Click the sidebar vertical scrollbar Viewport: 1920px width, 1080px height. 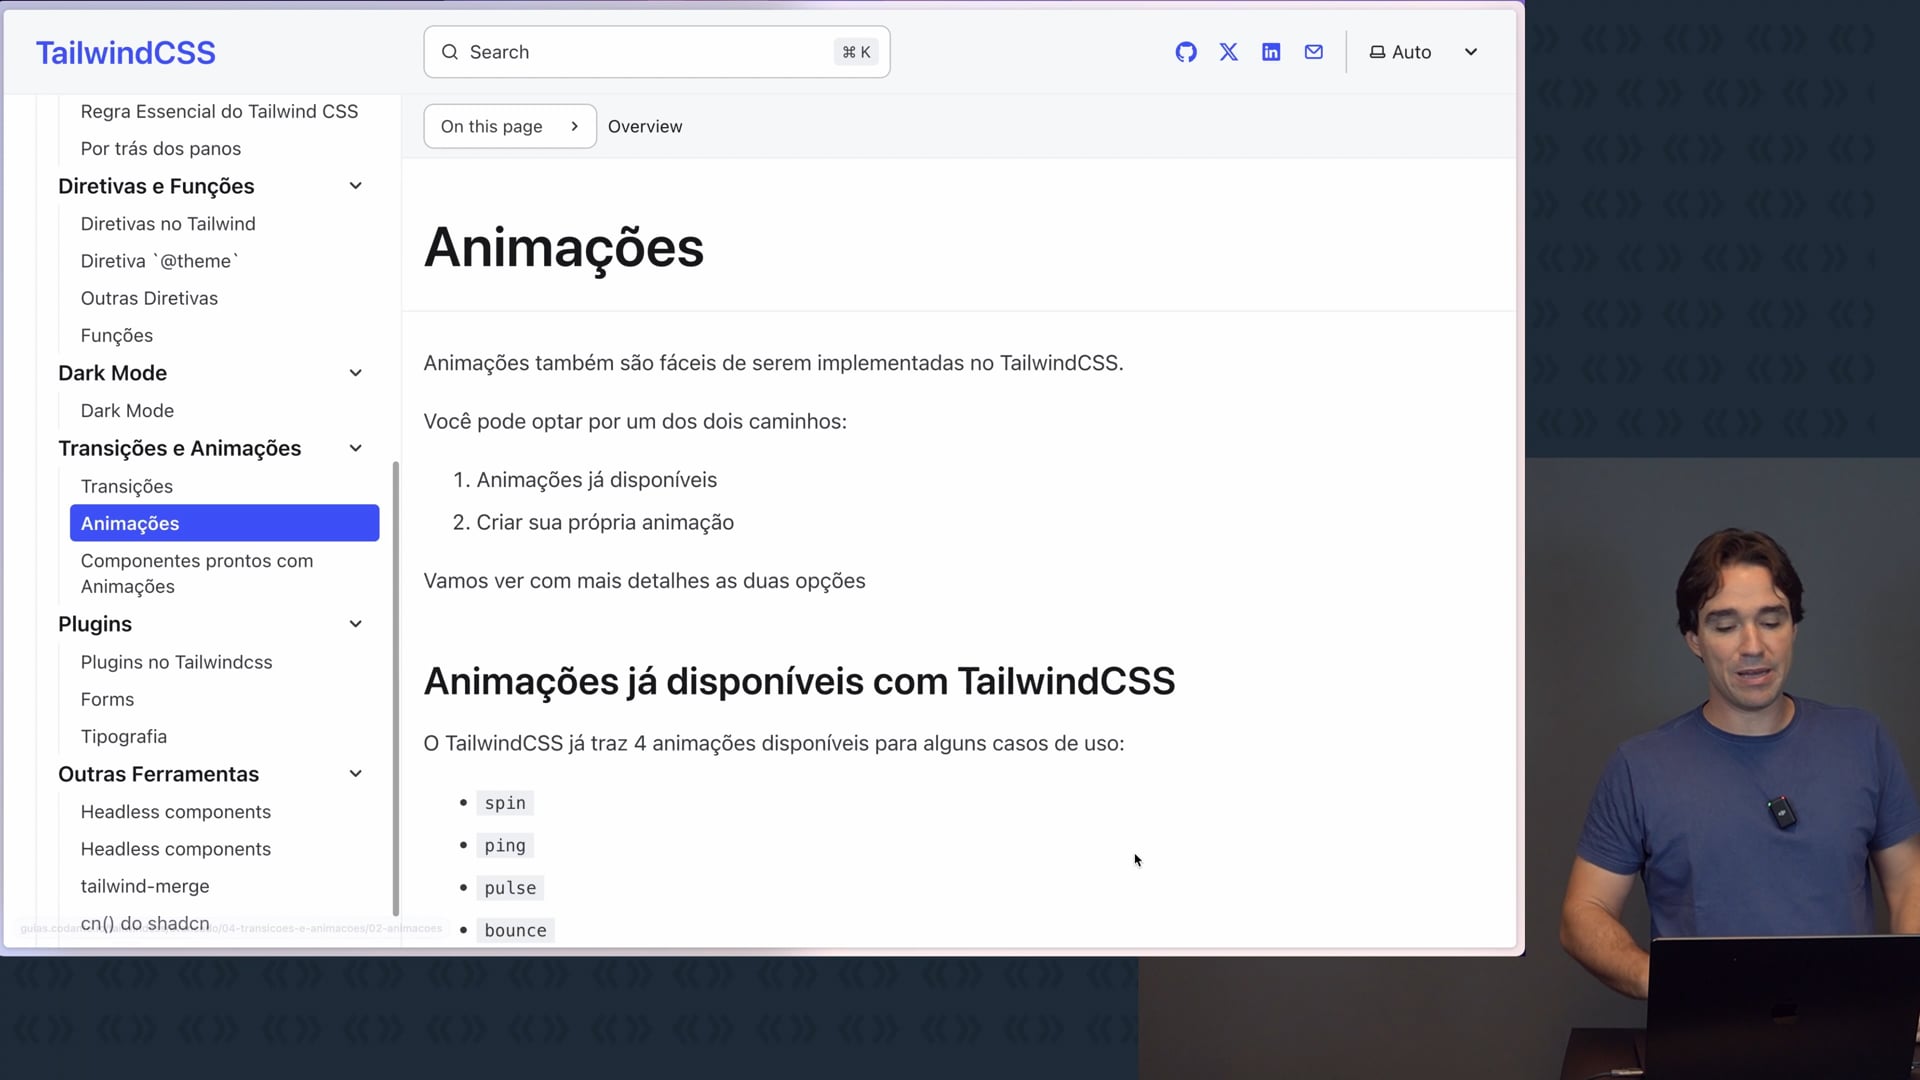coord(396,688)
